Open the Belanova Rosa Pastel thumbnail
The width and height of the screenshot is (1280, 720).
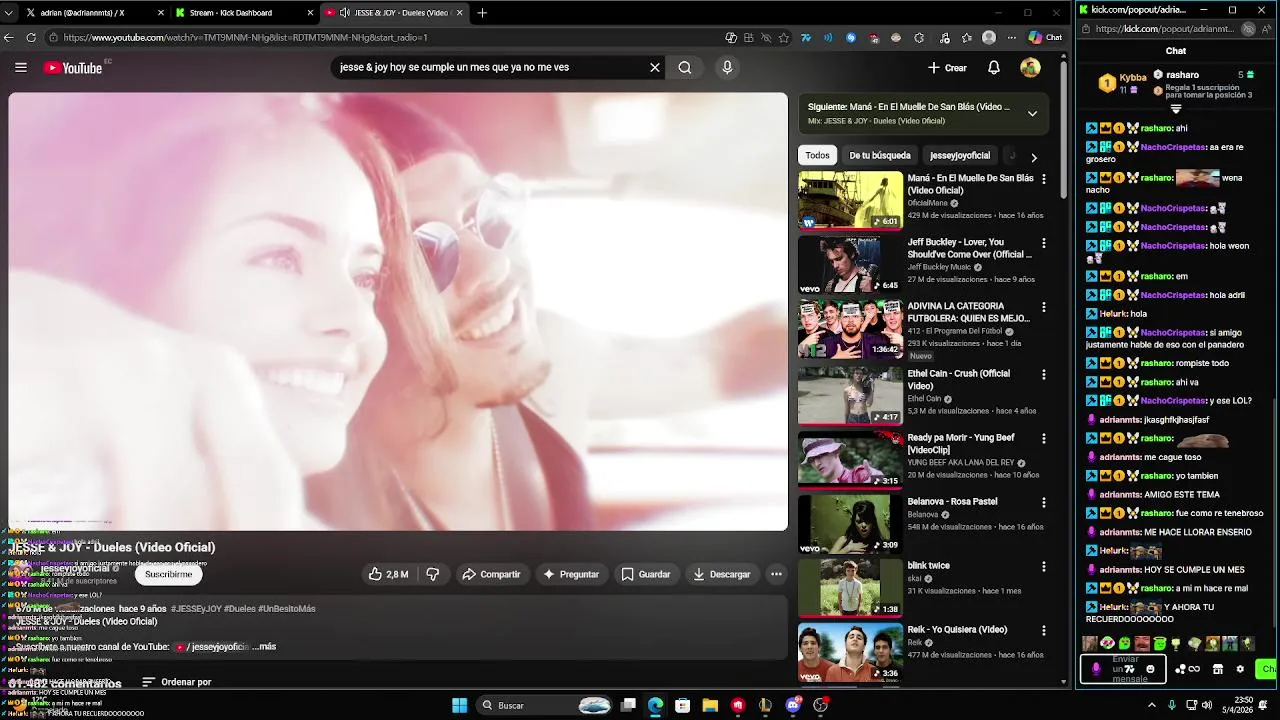(850, 524)
